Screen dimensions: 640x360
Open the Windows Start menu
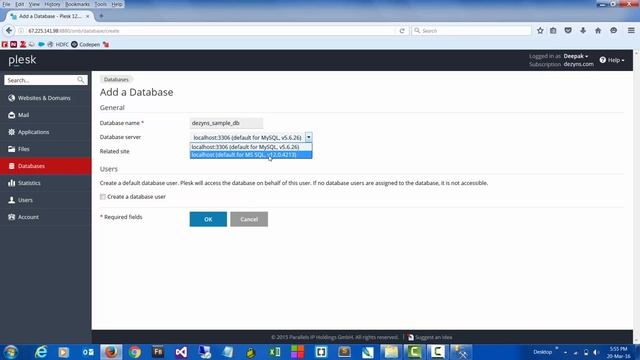(x=11, y=352)
